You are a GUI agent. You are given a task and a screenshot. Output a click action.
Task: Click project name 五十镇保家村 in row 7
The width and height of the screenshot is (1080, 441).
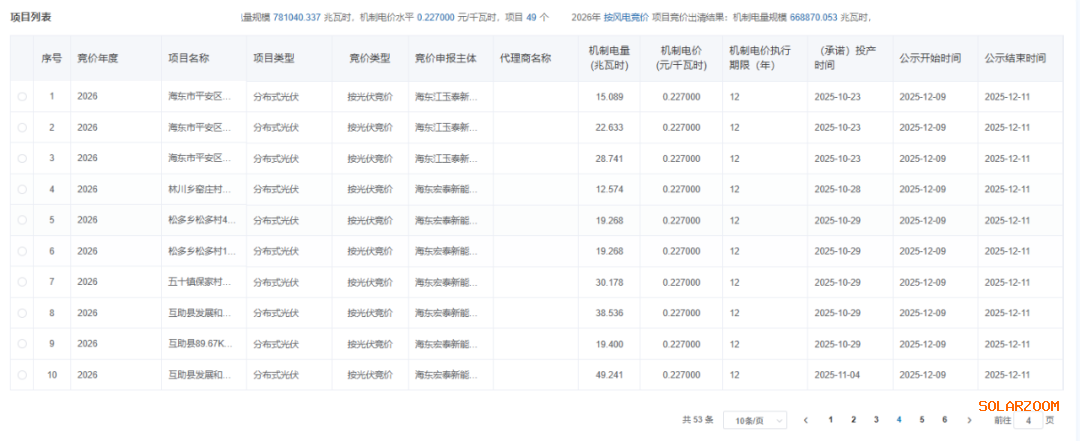[x=201, y=282]
